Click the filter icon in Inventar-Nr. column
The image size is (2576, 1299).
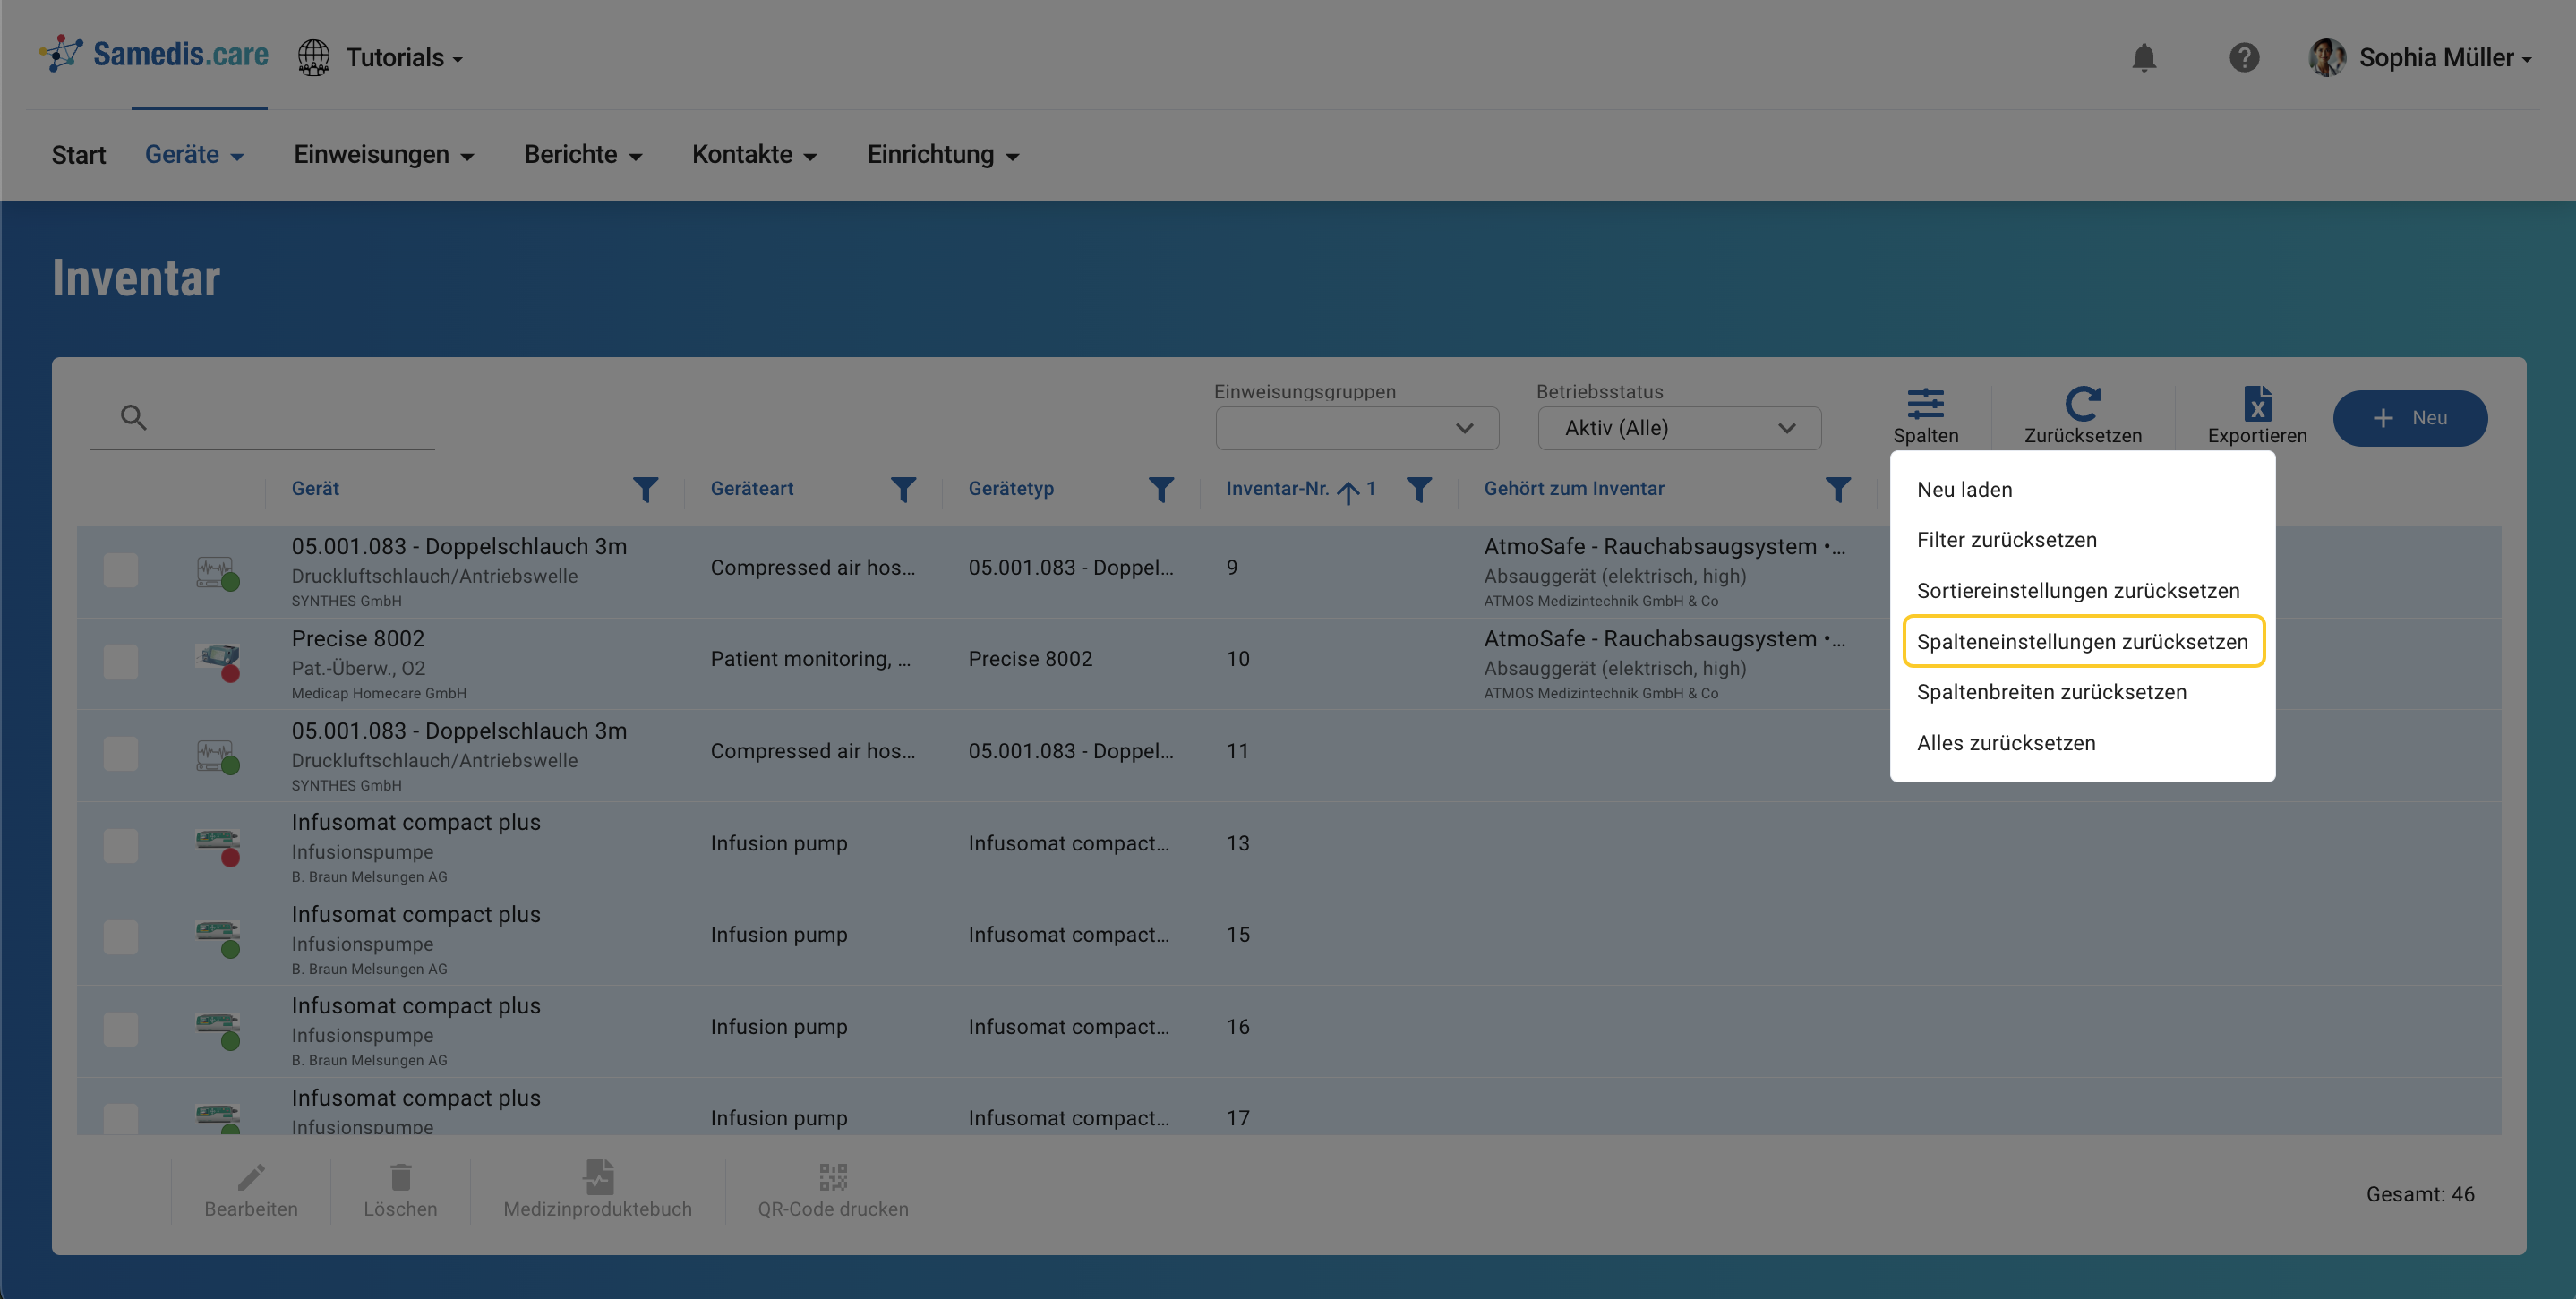tap(1418, 490)
